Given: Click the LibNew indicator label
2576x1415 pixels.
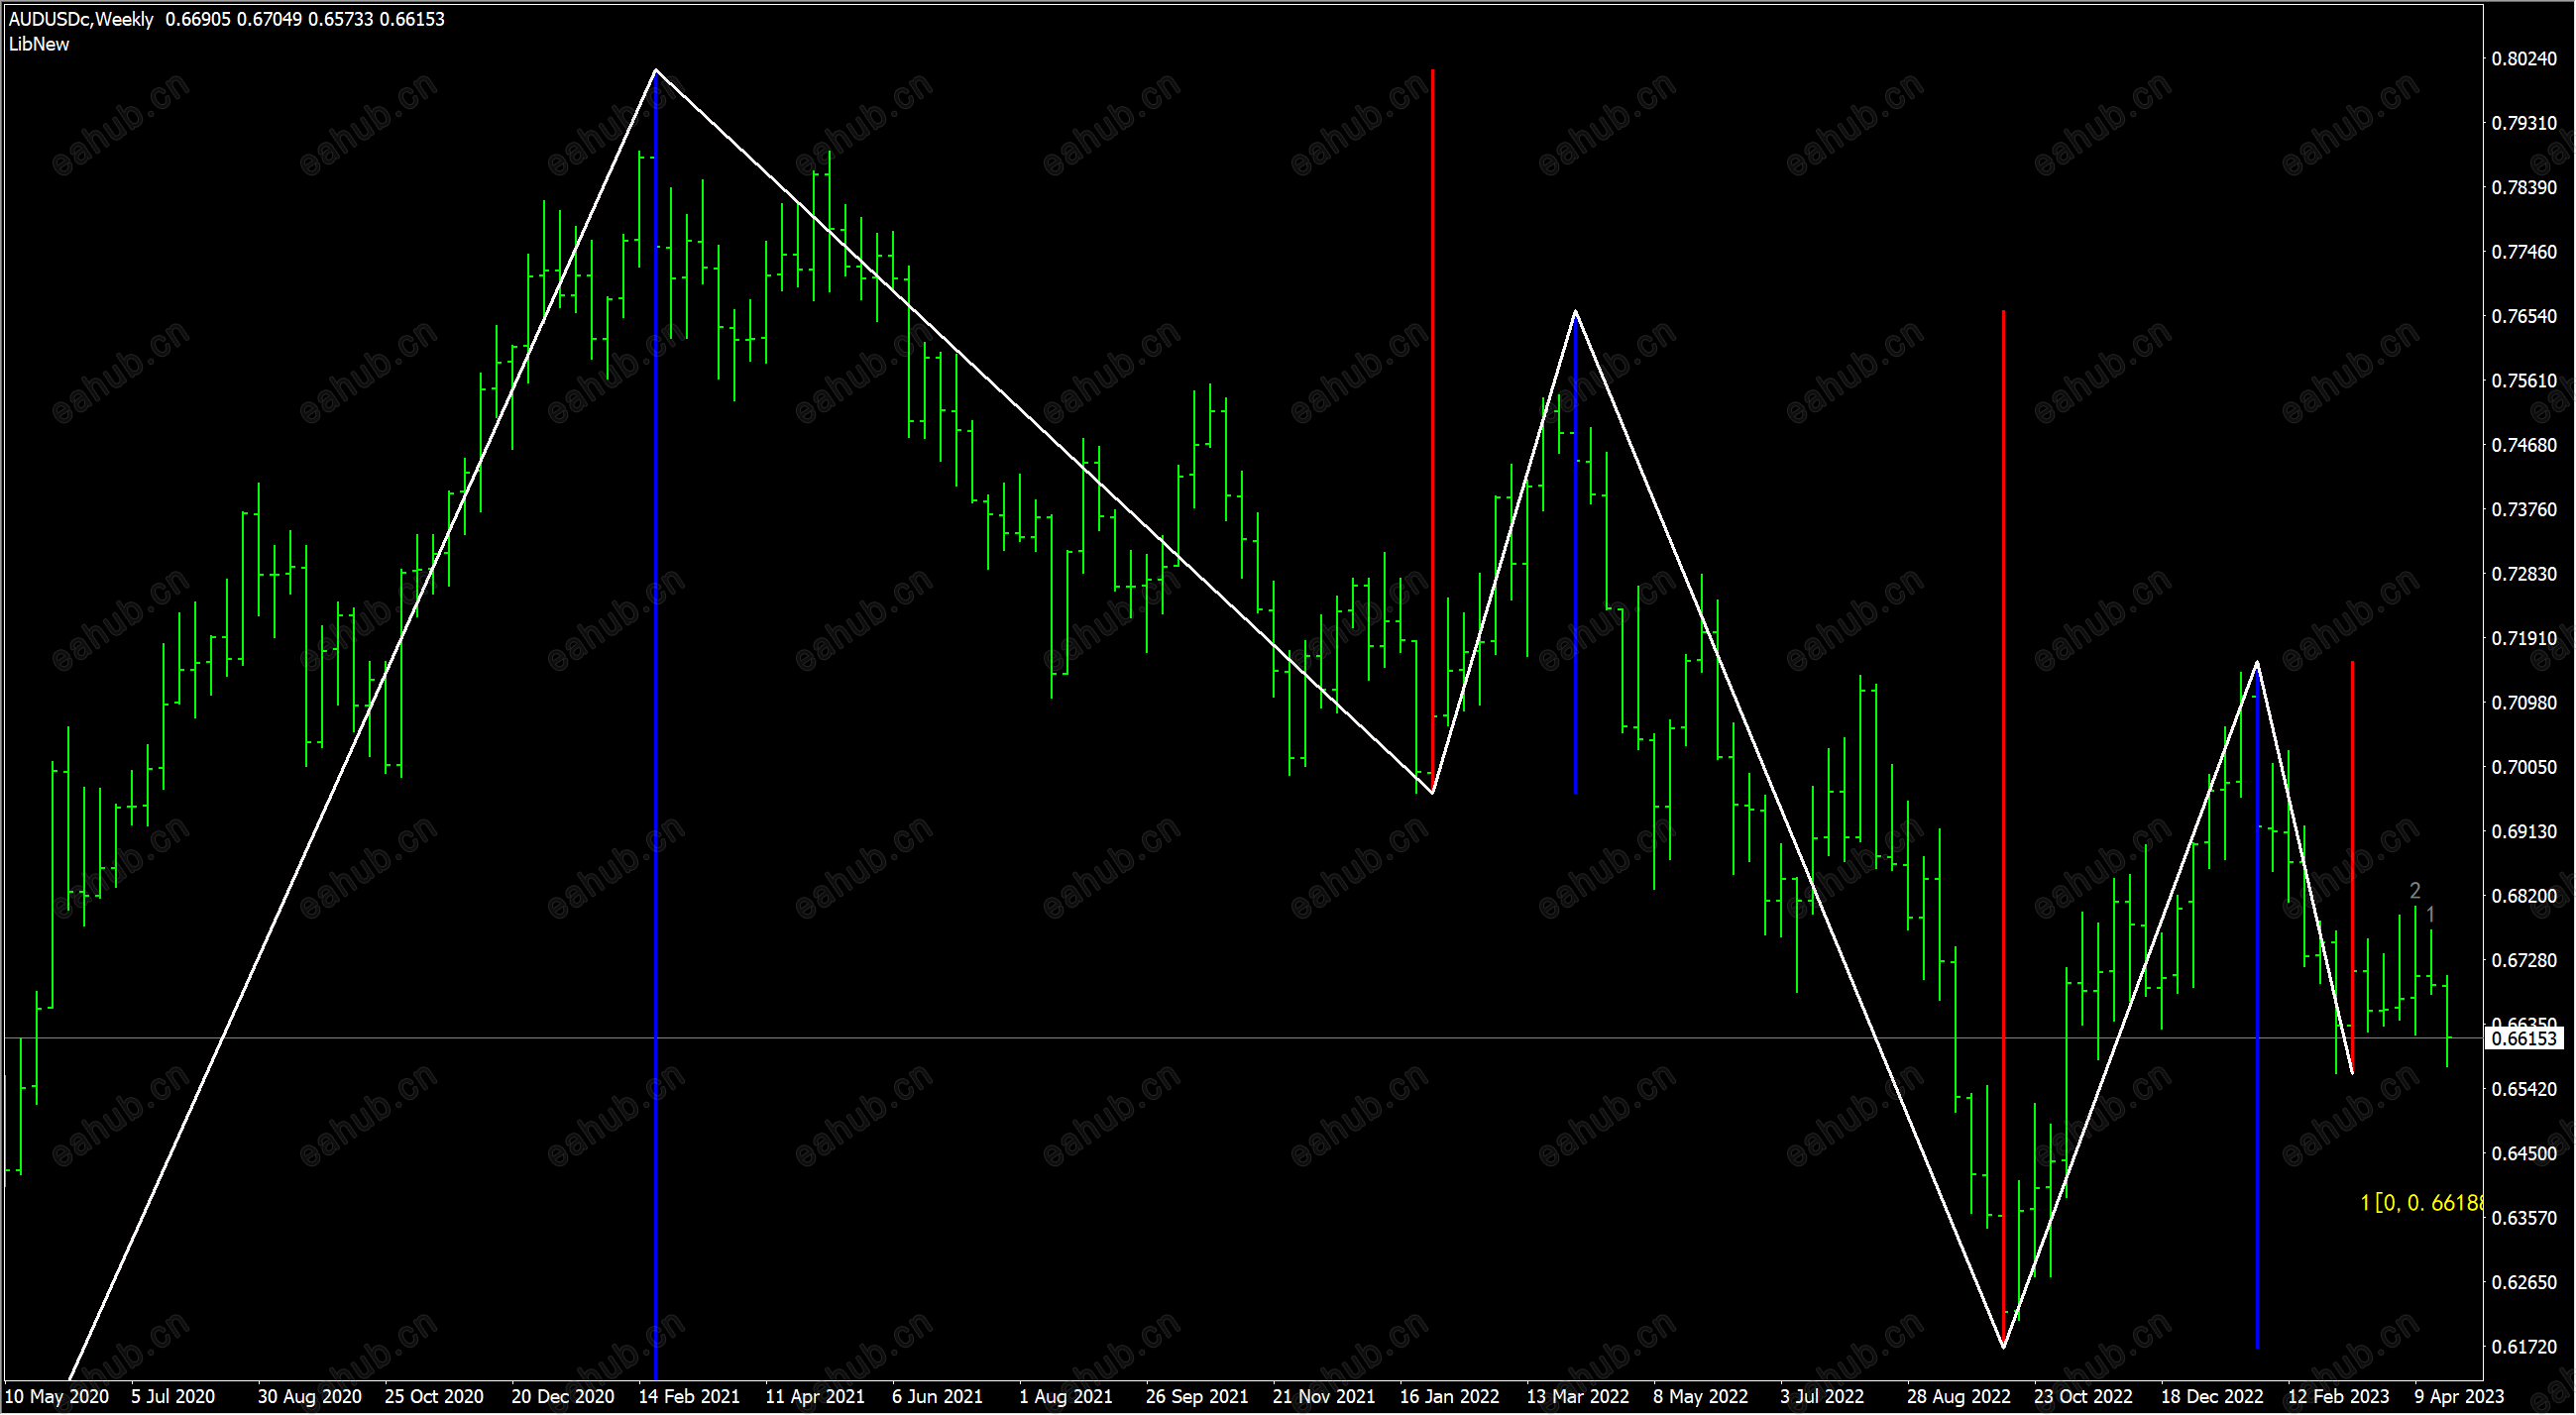Looking at the screenshot, I should 39,44.
